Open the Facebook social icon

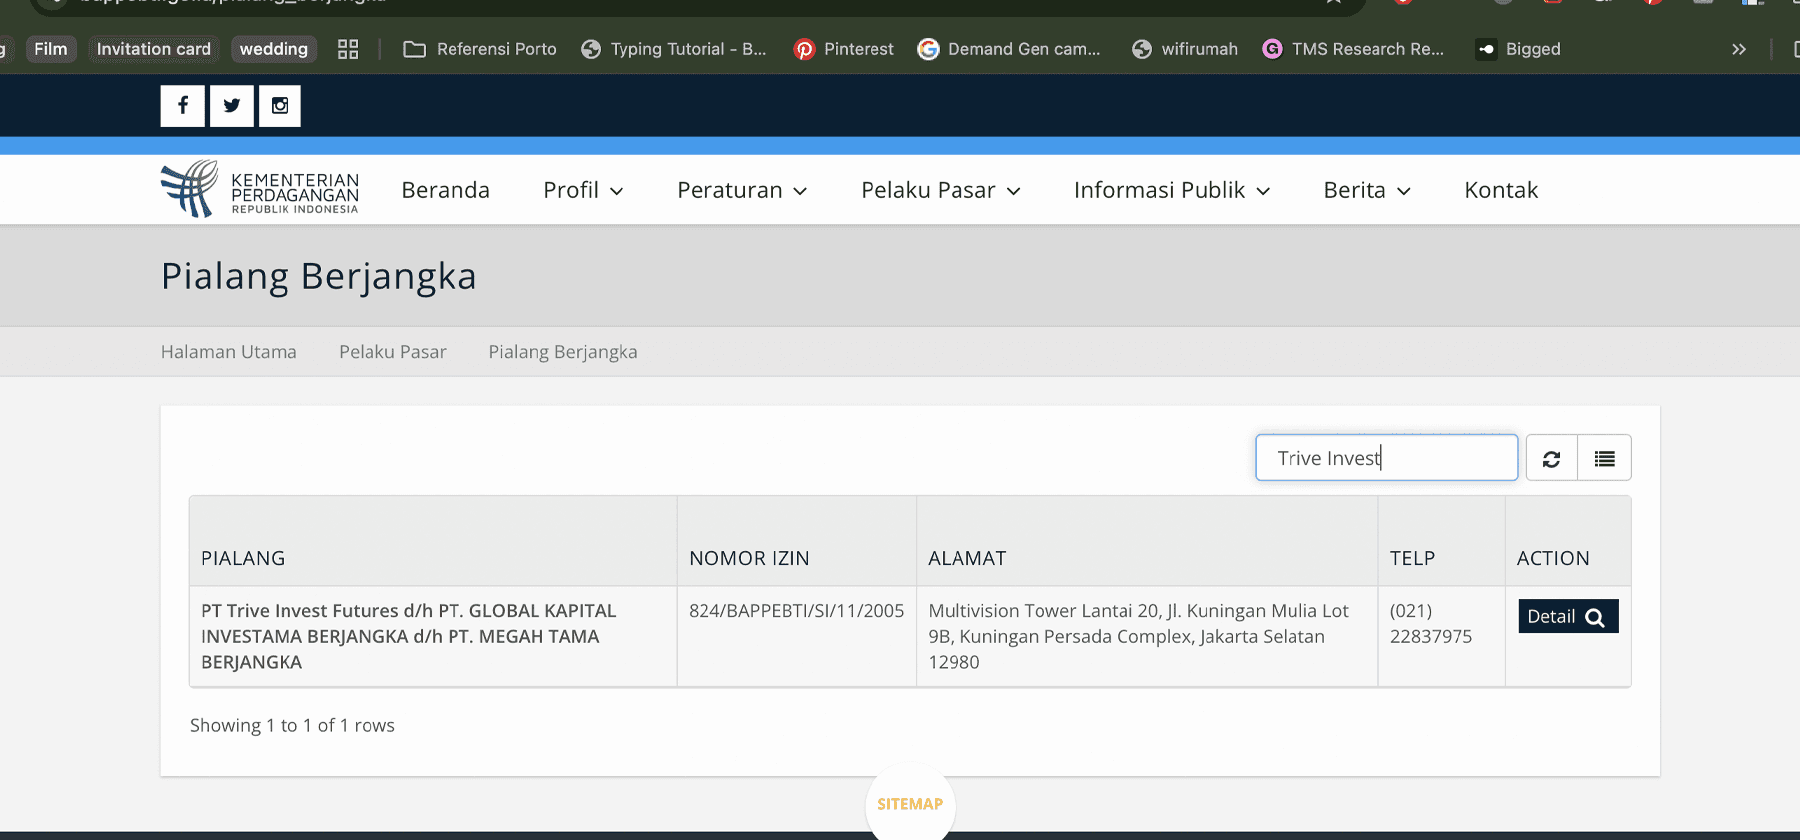[x=183, y=106]
